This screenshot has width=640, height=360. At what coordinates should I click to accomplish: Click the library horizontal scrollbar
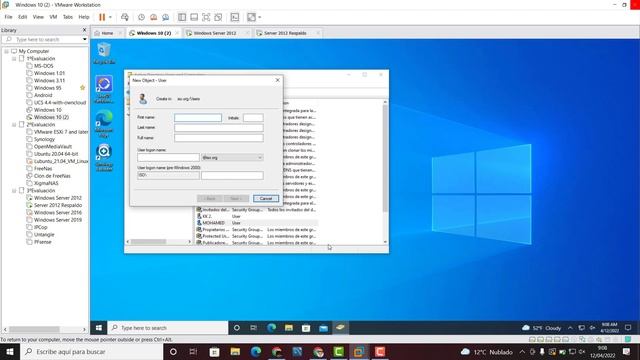point(35,329)
